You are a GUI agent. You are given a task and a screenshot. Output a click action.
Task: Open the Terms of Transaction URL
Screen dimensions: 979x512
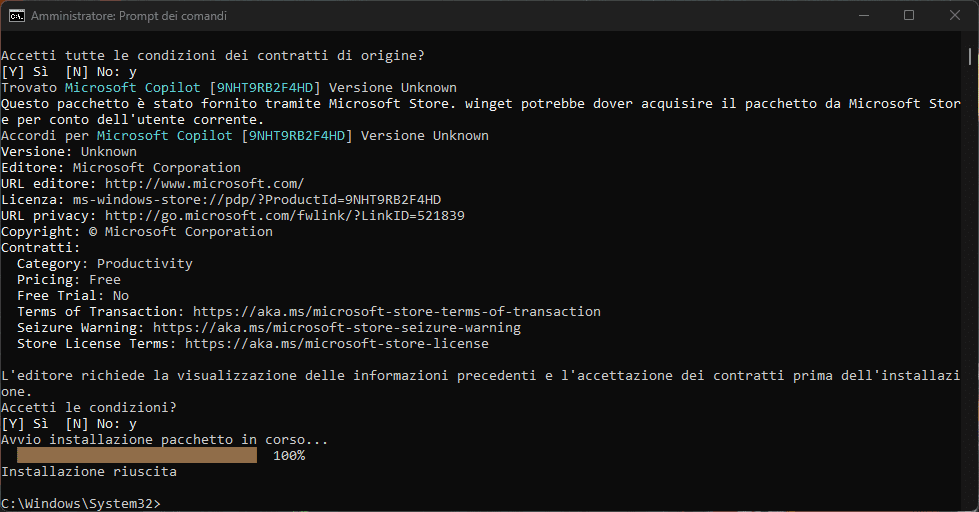[396, 312]
